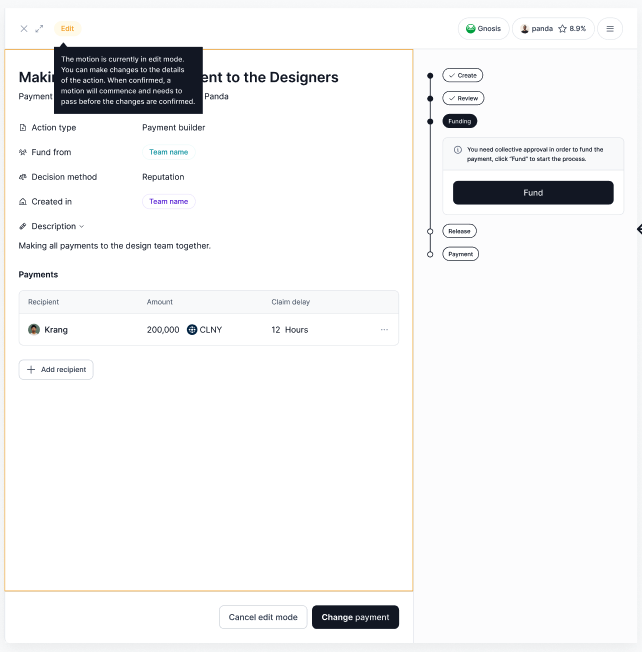Close the motion panel with X icon
This screenshot has height=652, width=642.
point(24,29)
